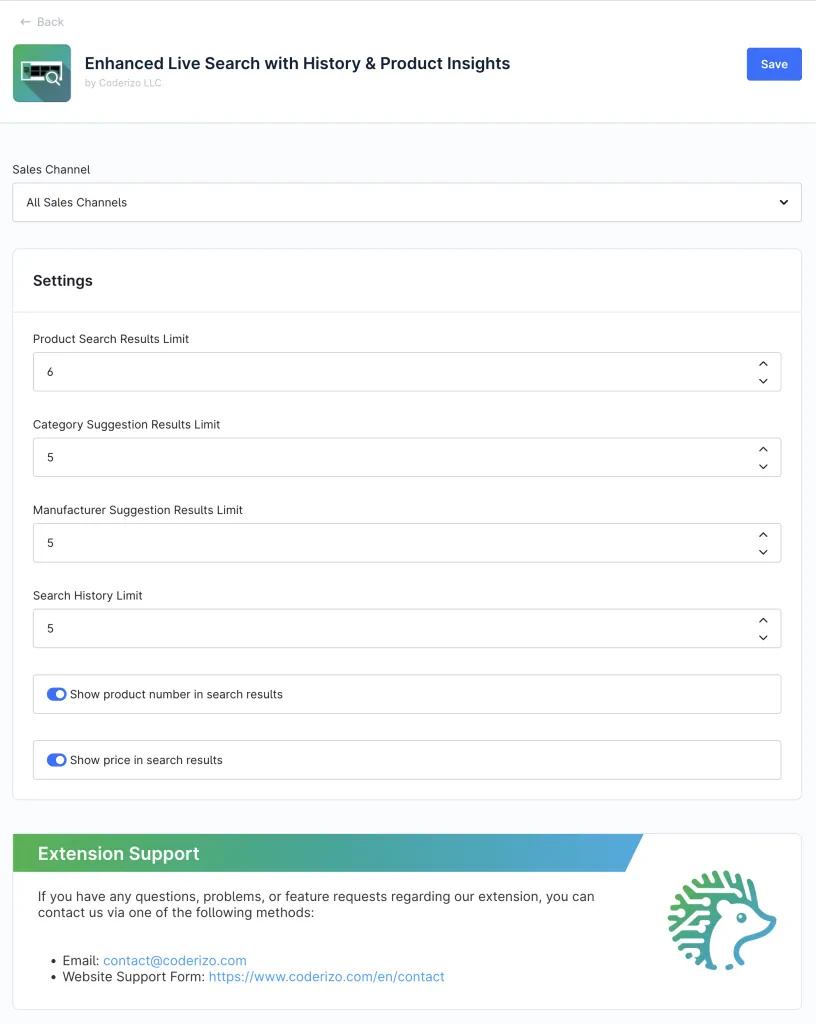Save the extension settings

(774, 64)
